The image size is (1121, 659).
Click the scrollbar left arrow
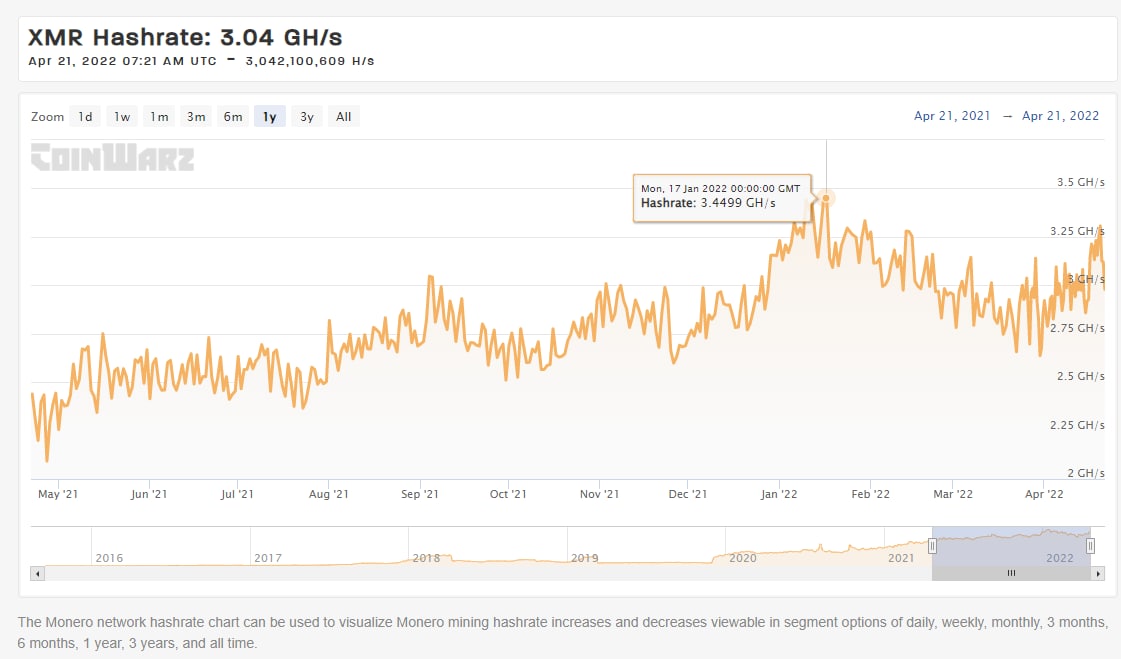click(38, 574)
